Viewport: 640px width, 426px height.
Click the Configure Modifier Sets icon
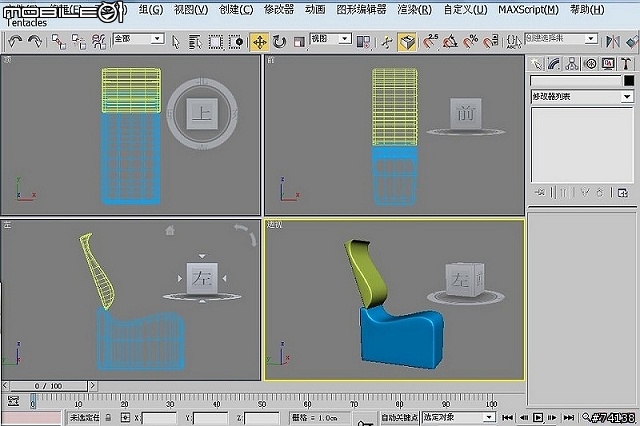pyautogui.click(x=624, y=192)
